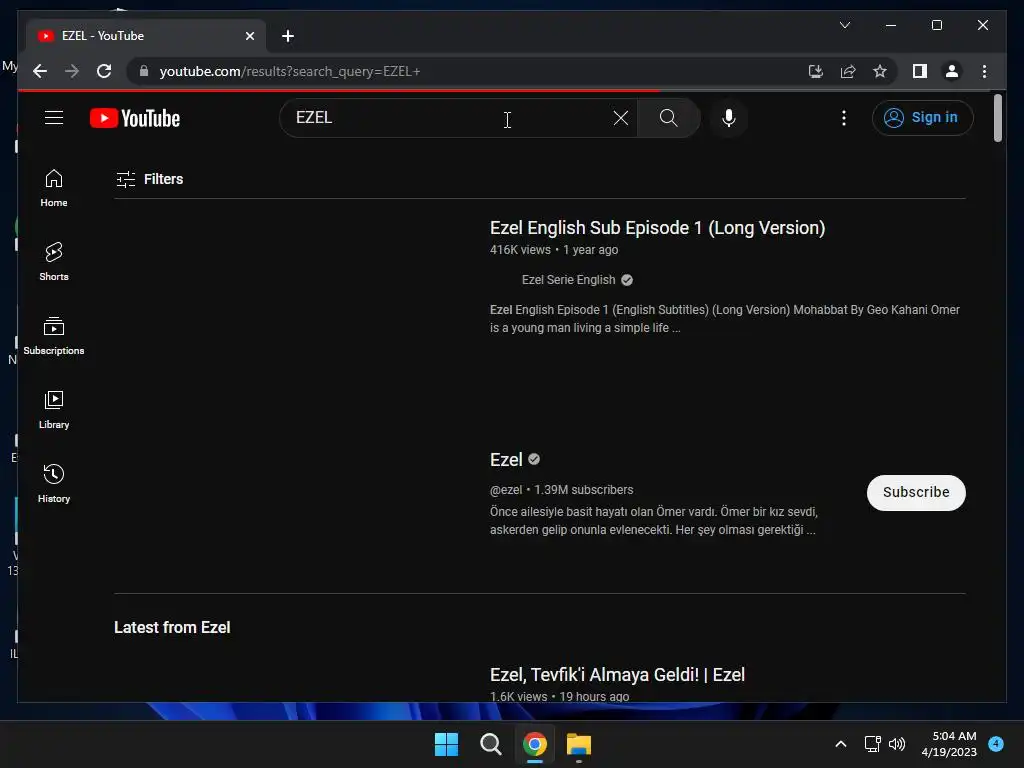Screen dimensions: 1024x768
Task: Reload the YouTube page
Action: coord(104,71)
